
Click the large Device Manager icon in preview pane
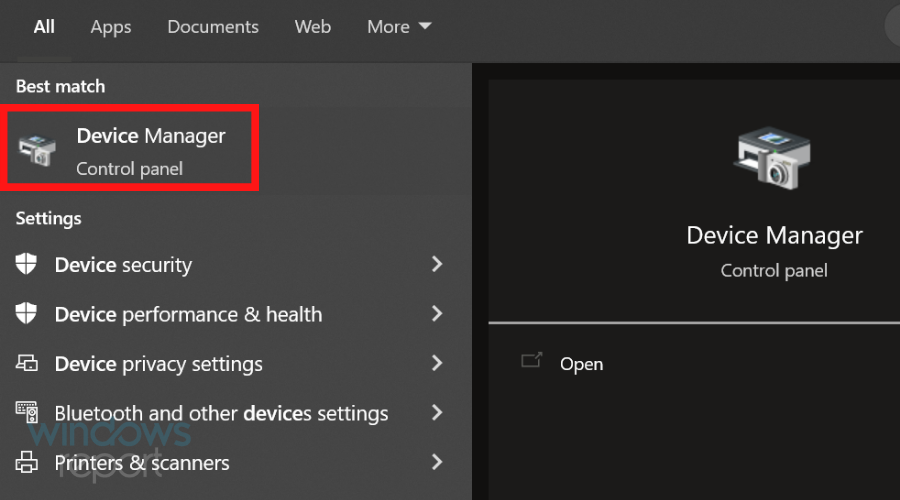(x=773, y=158)
